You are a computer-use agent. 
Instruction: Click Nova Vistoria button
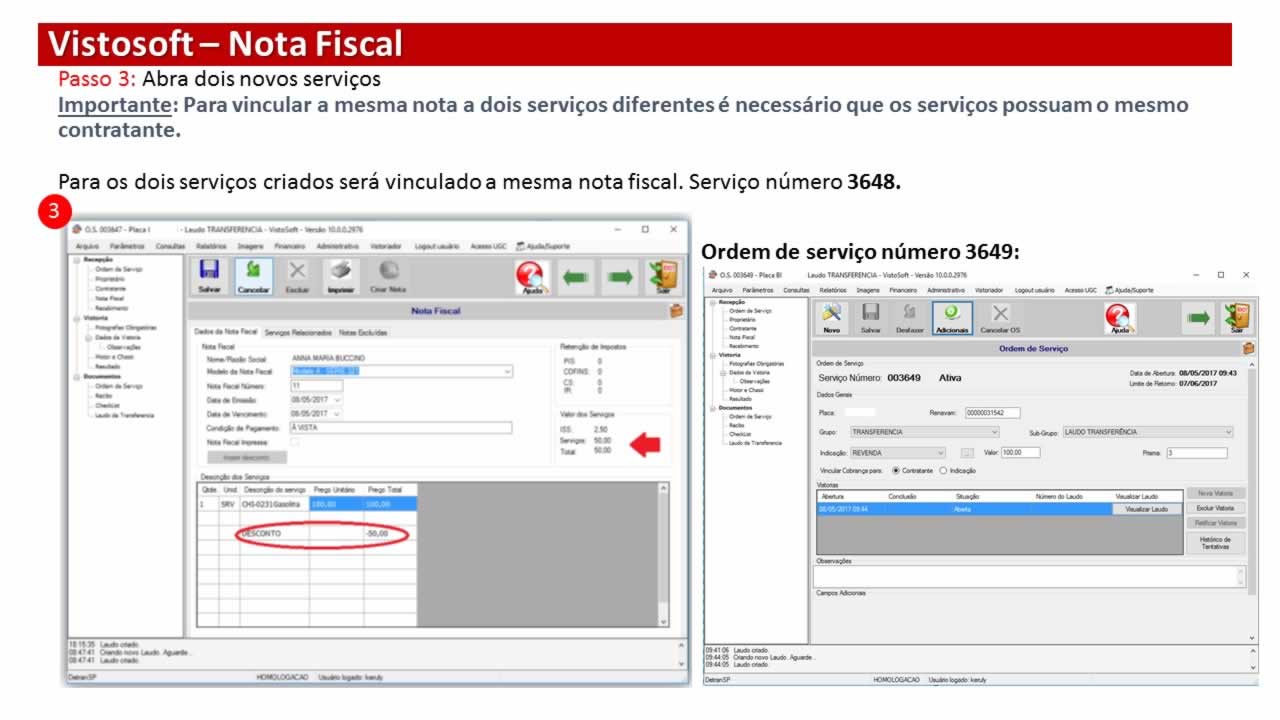pyautogui.click(x=1215, y=494)
